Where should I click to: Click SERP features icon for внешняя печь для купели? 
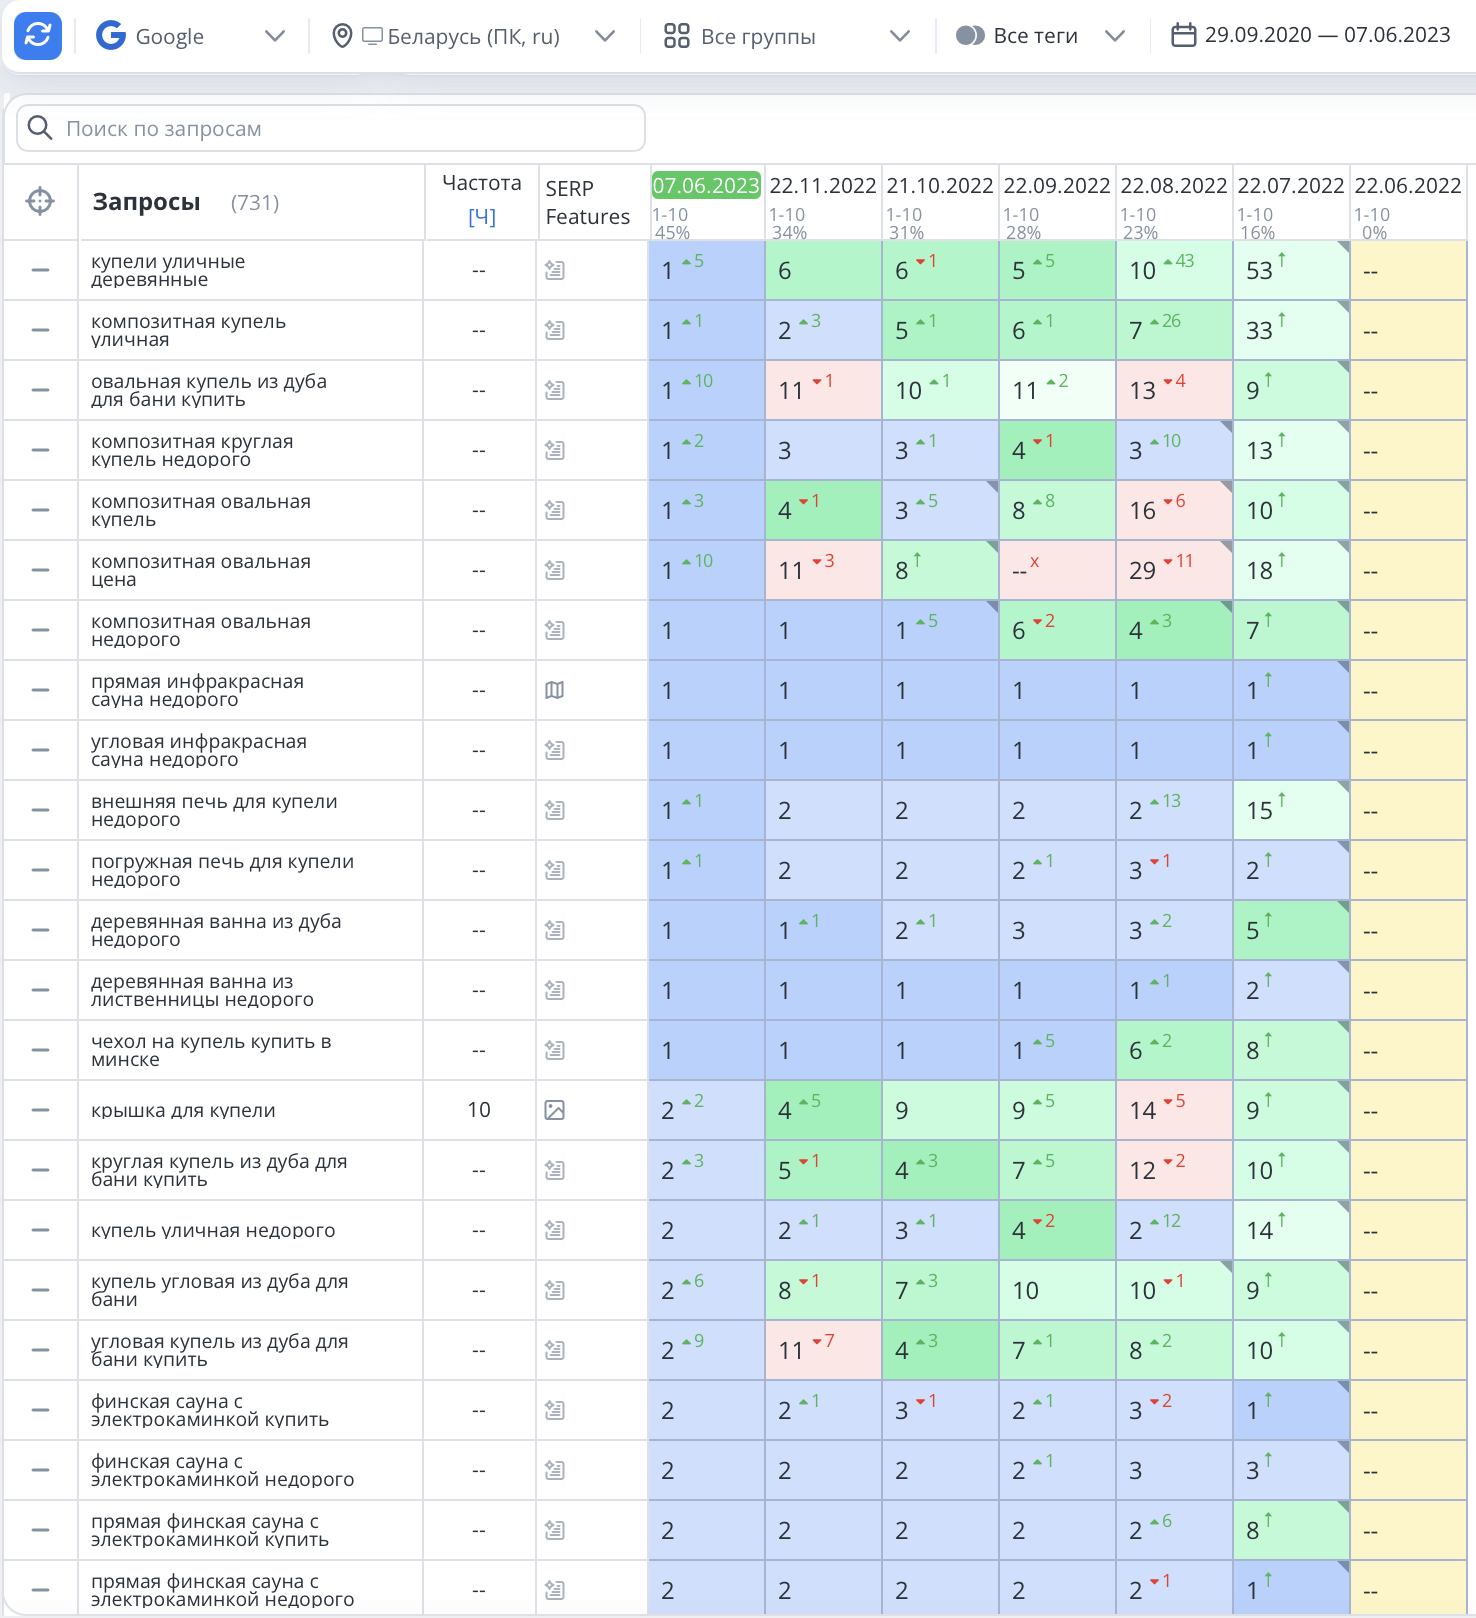555,810
